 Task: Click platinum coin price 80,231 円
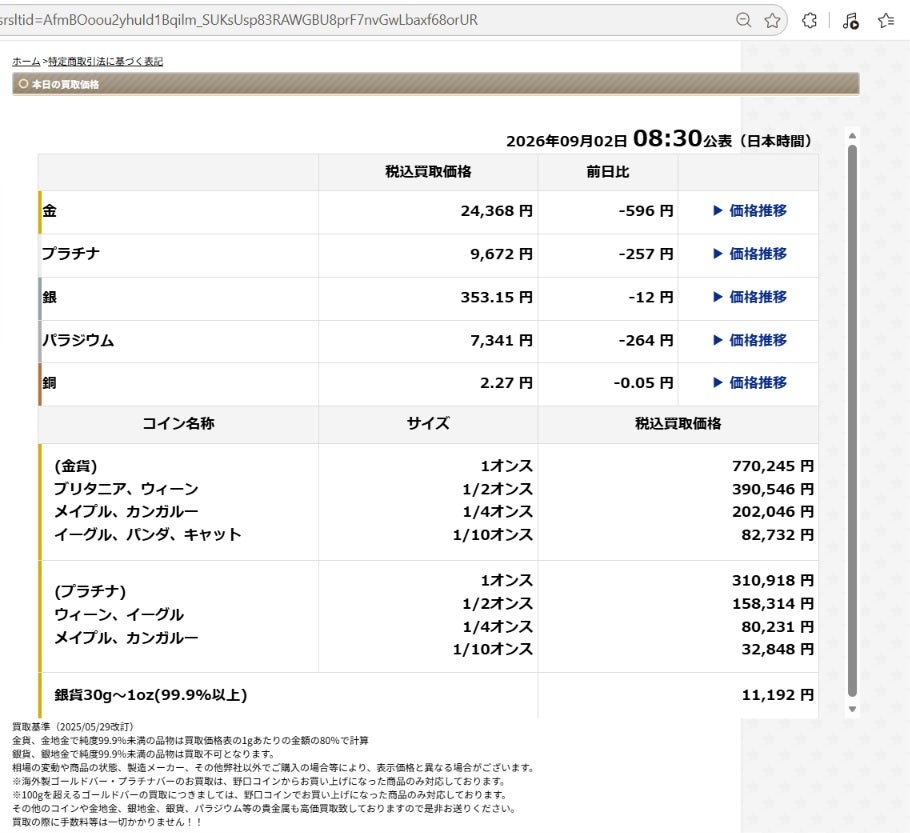777,627
